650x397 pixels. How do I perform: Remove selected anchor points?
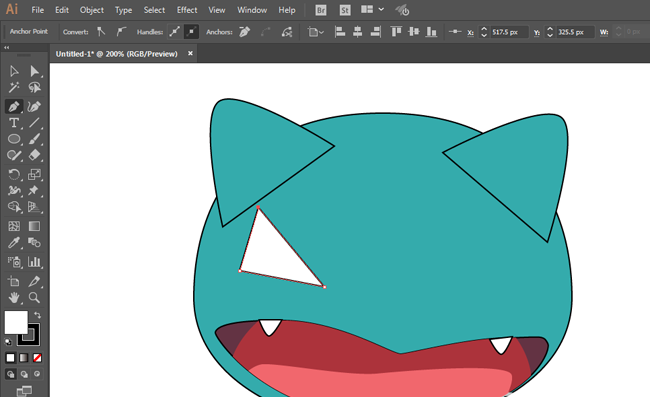coord(245,32)
